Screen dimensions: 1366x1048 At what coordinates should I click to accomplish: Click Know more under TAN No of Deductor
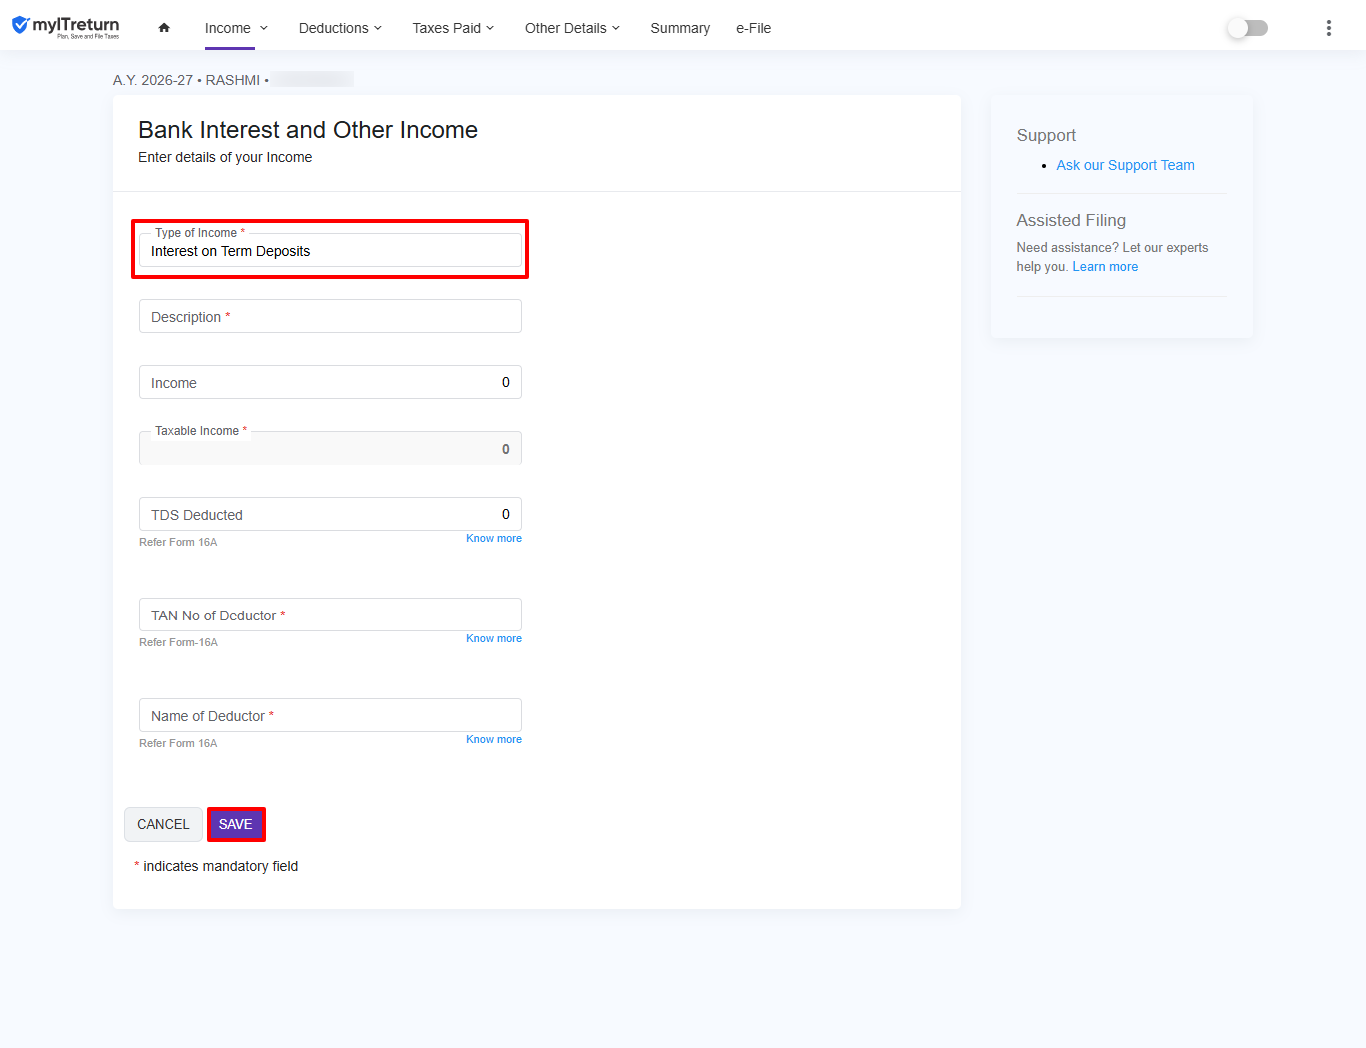tap(494, 638)
